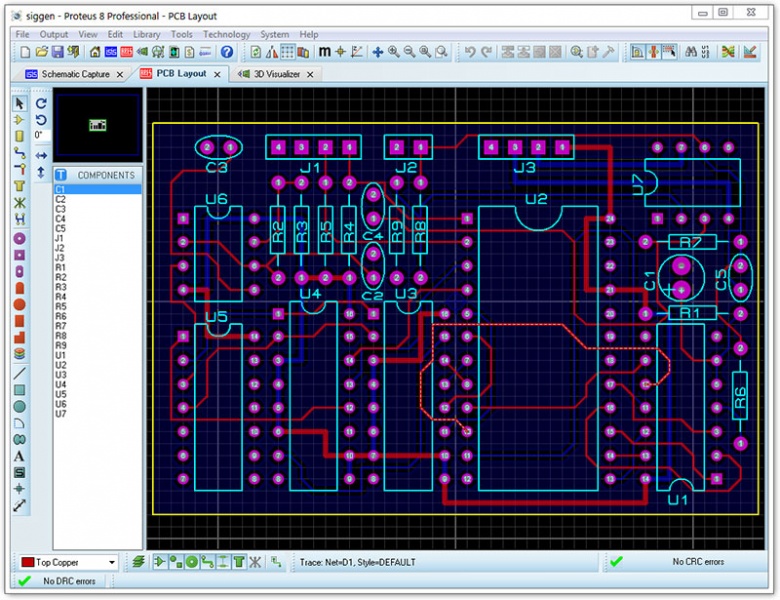Open the Technology menu

(x=226, y=34)
